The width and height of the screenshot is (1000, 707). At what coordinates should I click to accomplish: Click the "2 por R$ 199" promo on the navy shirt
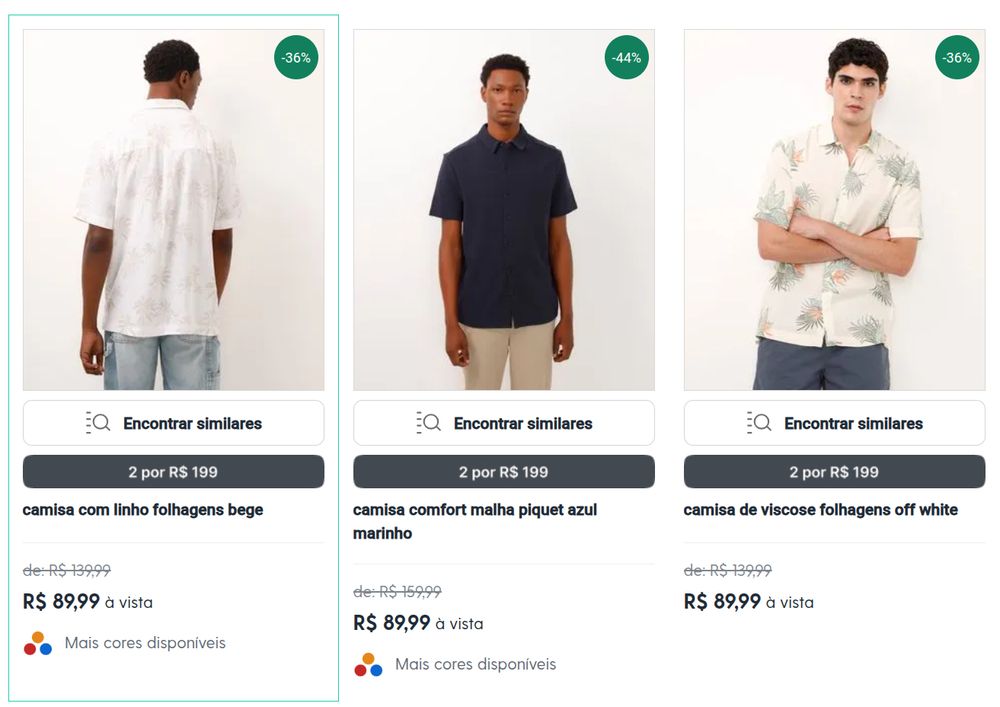point(503,471)
